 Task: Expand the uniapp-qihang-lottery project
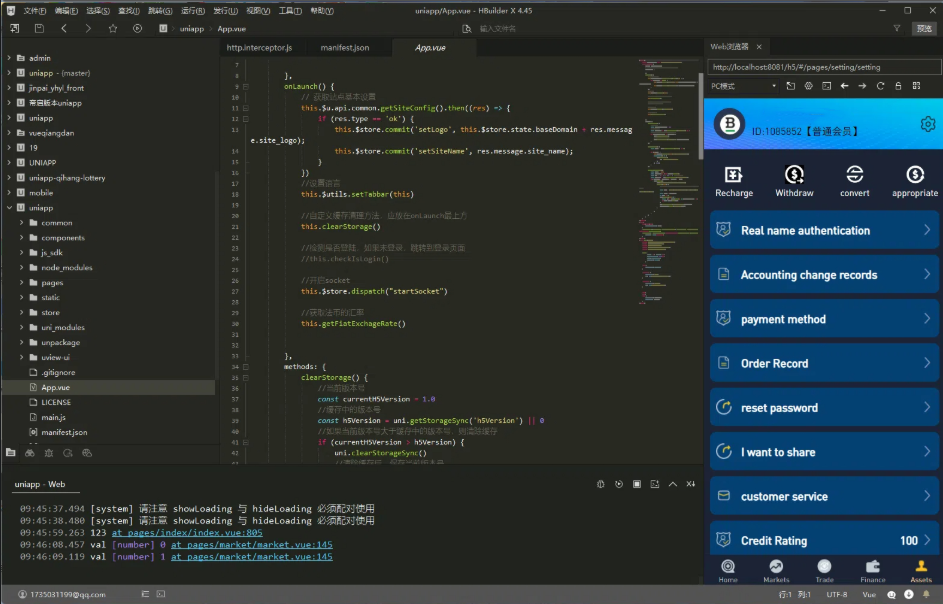[9, 177]
